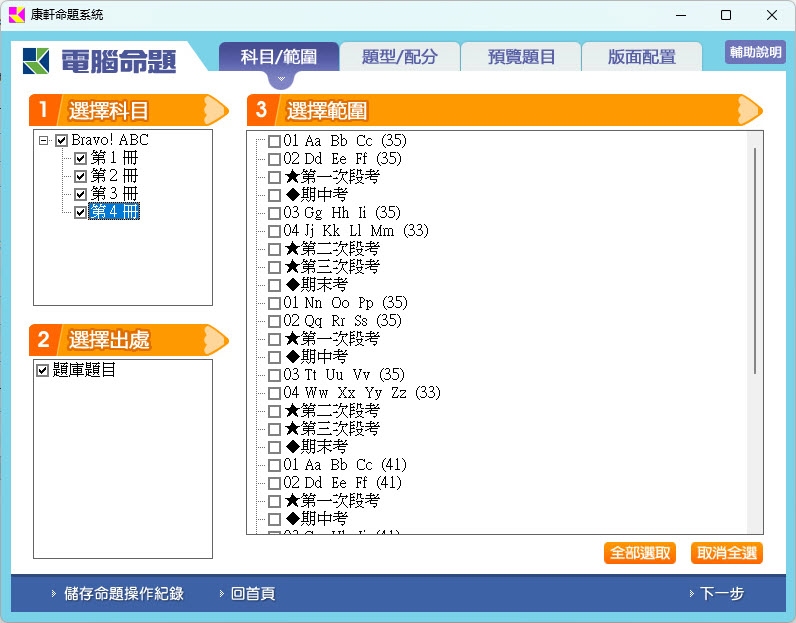Viewport: 796px width, 623px height.
Task: Click the 取消全選 button
Action: (x=727, y=553)
